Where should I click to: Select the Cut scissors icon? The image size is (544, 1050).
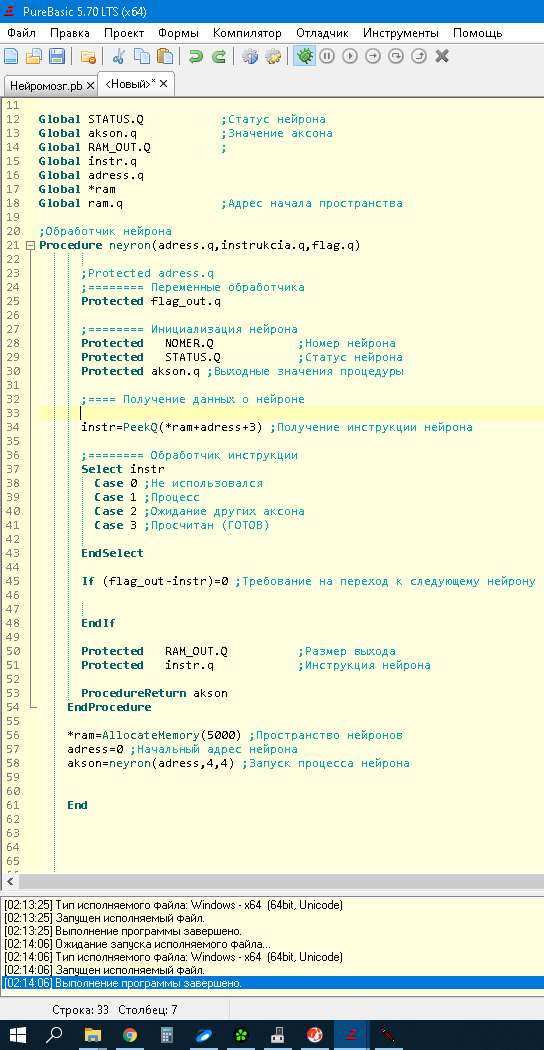point(119,57)
